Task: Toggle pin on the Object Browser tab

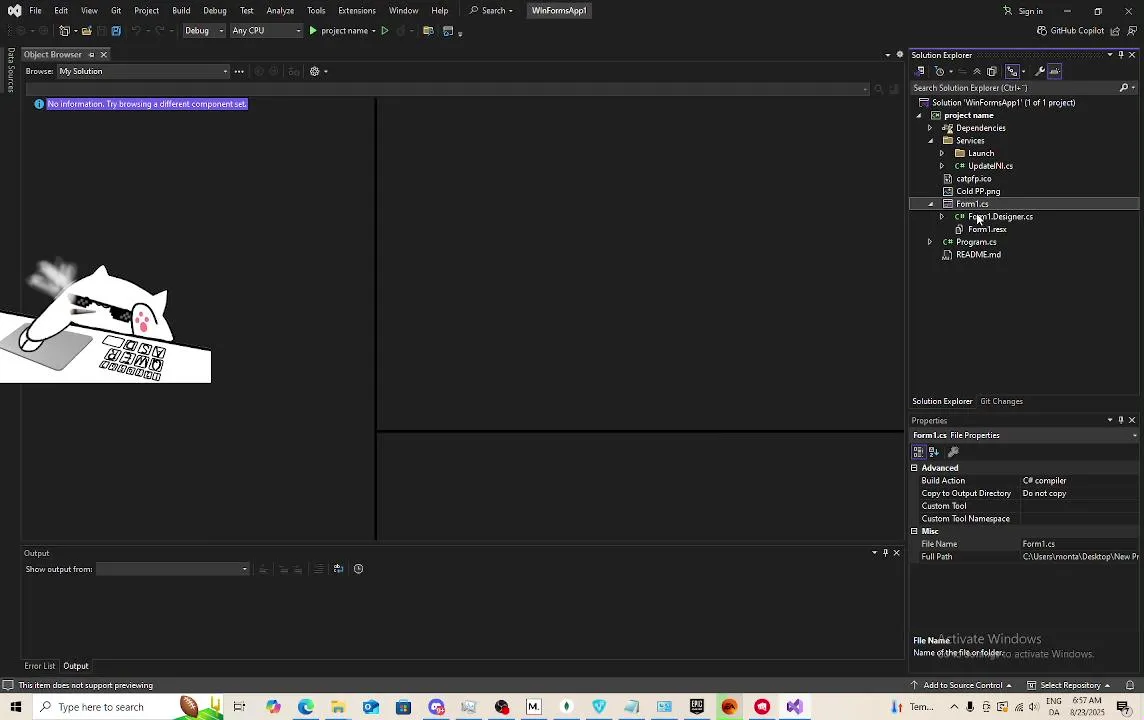Action: (91, 55)
